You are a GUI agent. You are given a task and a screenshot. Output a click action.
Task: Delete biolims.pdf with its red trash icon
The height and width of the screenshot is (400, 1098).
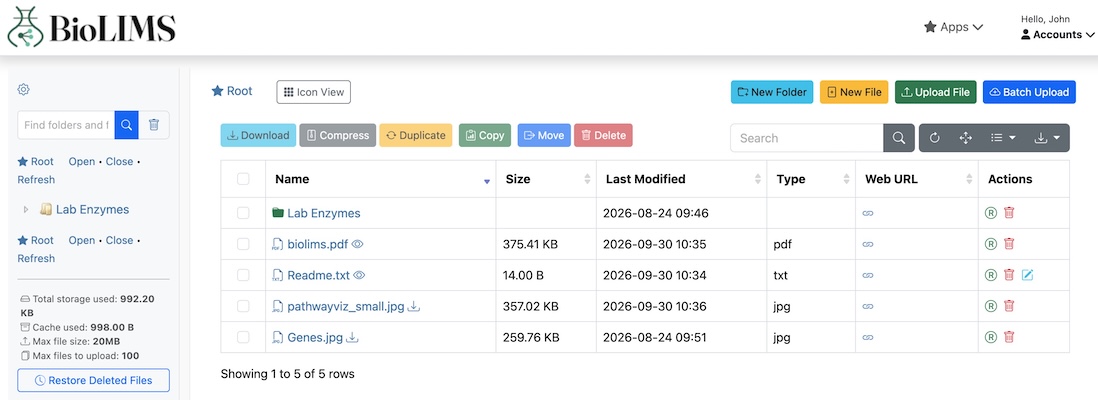[x=1008, y=244]
